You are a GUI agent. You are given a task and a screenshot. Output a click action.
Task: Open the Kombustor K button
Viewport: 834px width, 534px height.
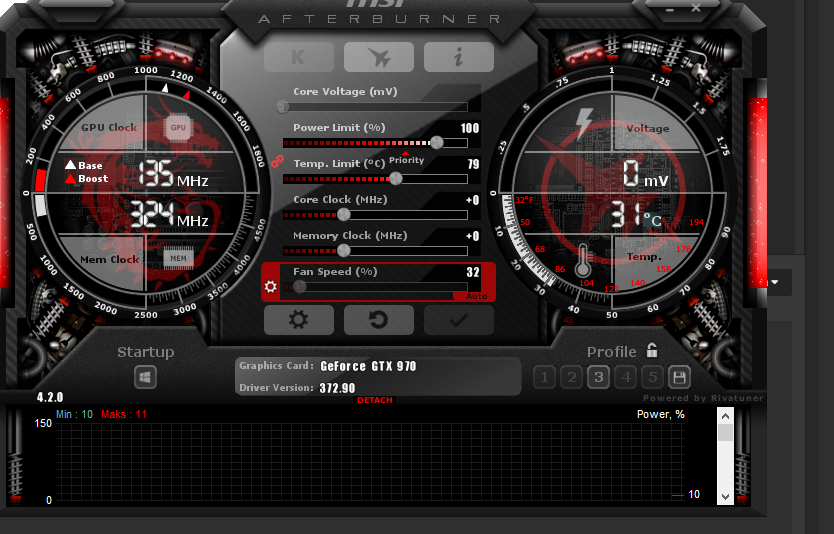click(x=299, y=57)
